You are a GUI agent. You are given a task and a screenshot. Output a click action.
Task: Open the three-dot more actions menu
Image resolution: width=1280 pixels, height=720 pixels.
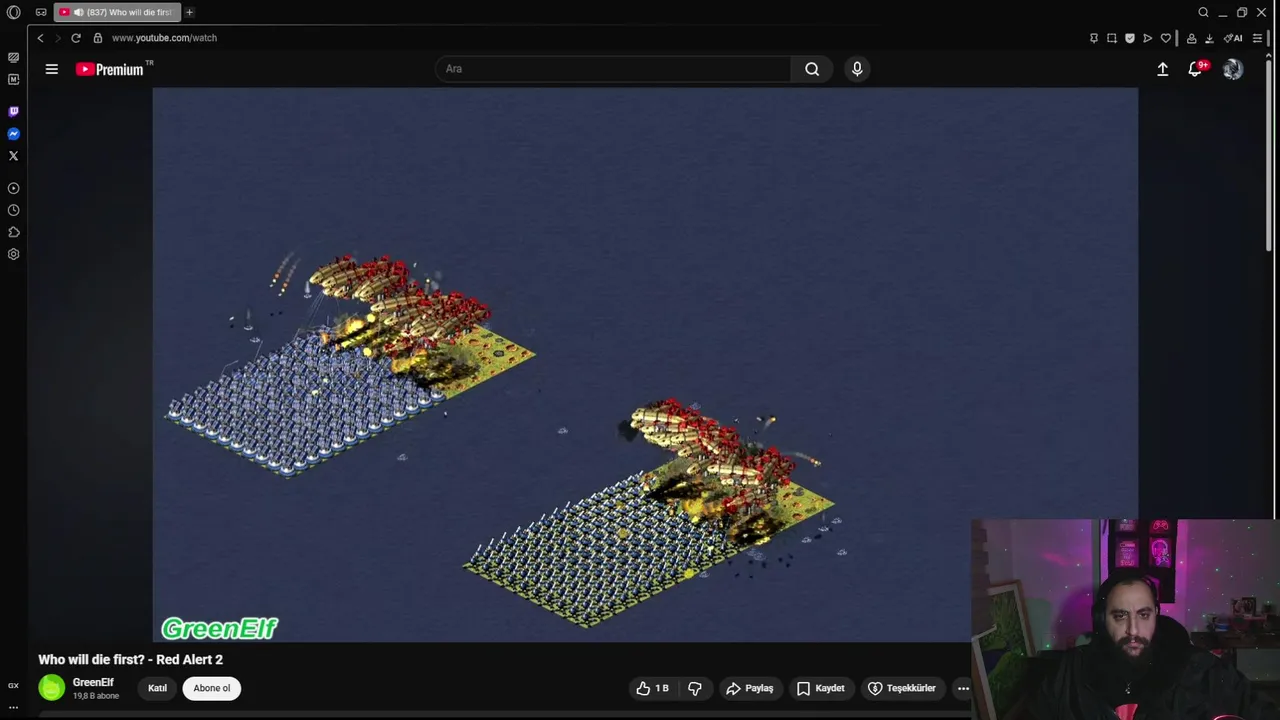coord(963,688)
